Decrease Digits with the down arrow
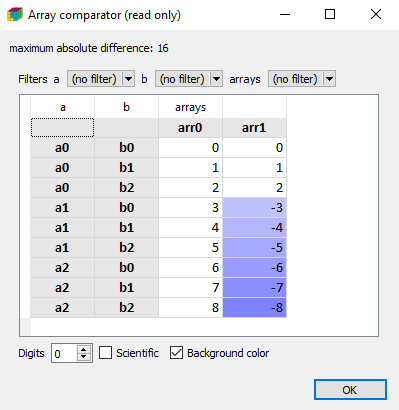399x410 pixels. pos(84,357)
